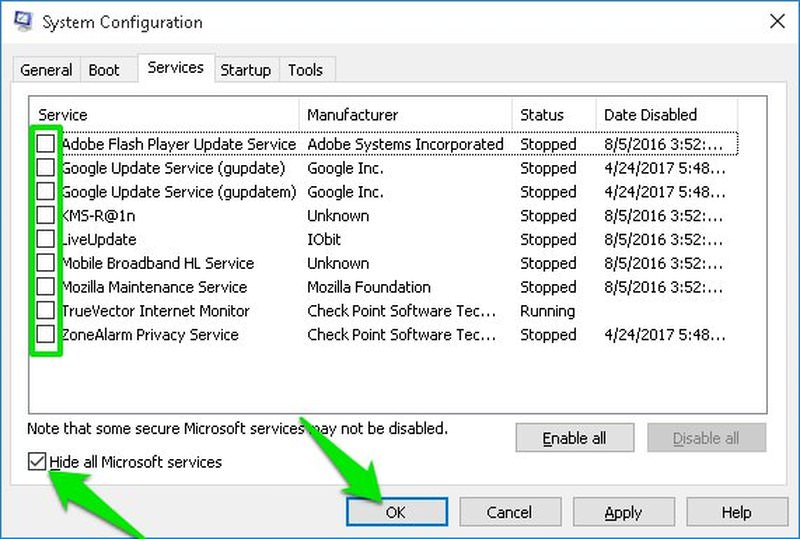Sort by the Manufacturer column header

406,115
